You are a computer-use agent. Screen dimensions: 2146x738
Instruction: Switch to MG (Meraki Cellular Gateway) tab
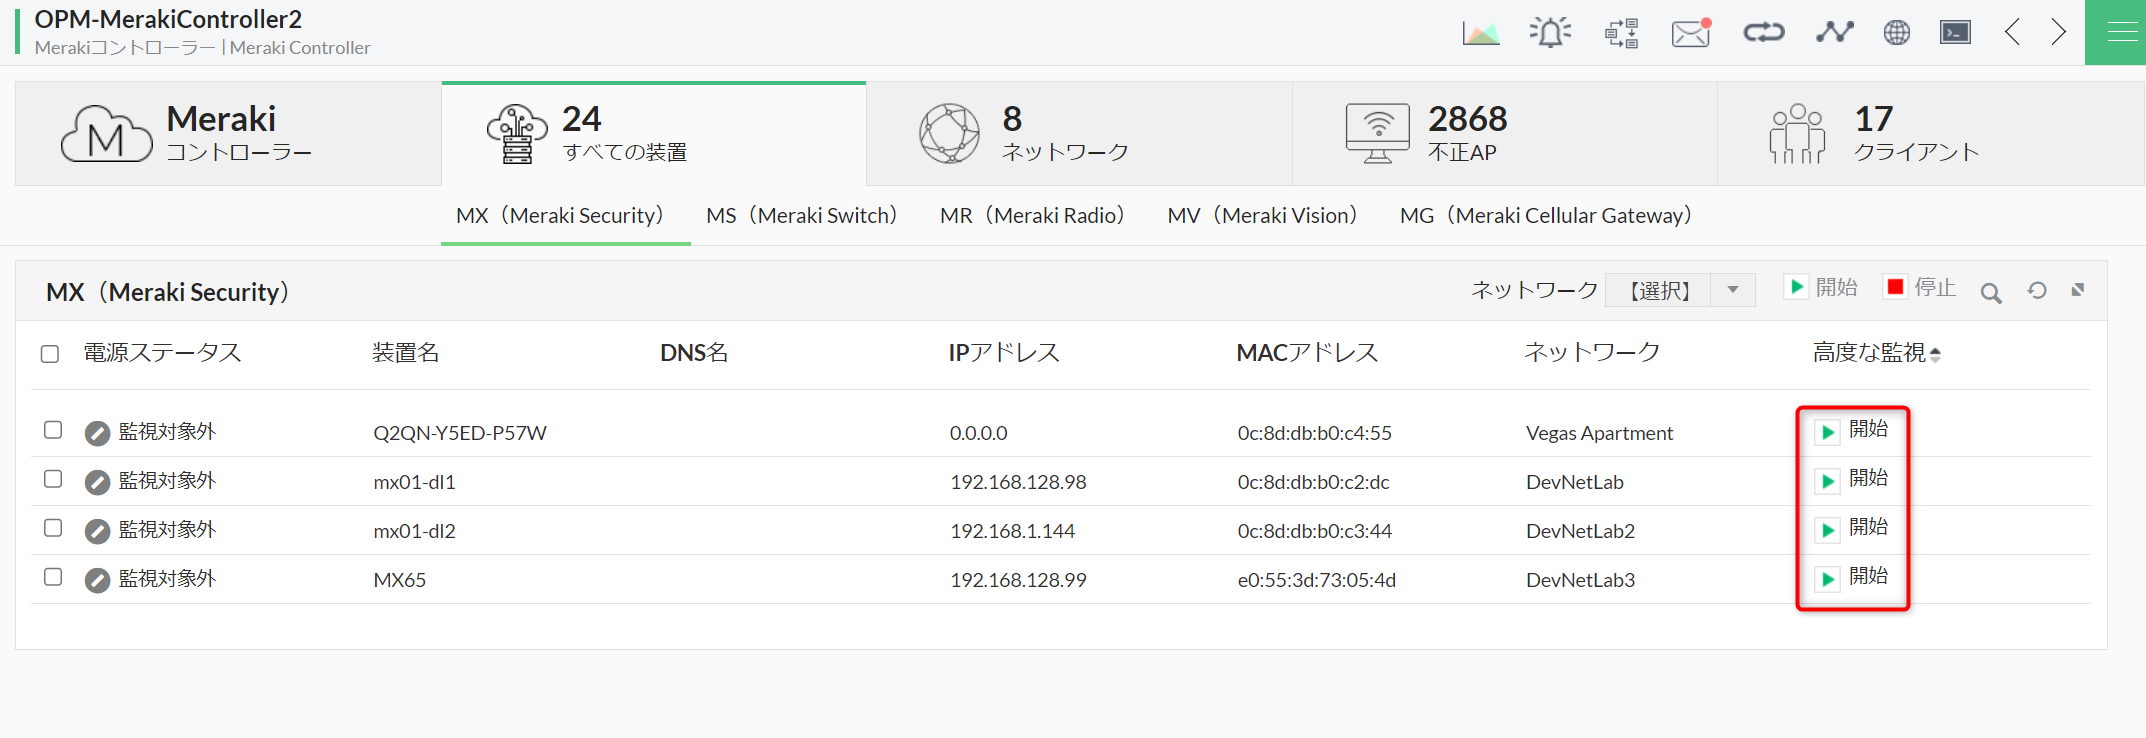click(1547, 215)
